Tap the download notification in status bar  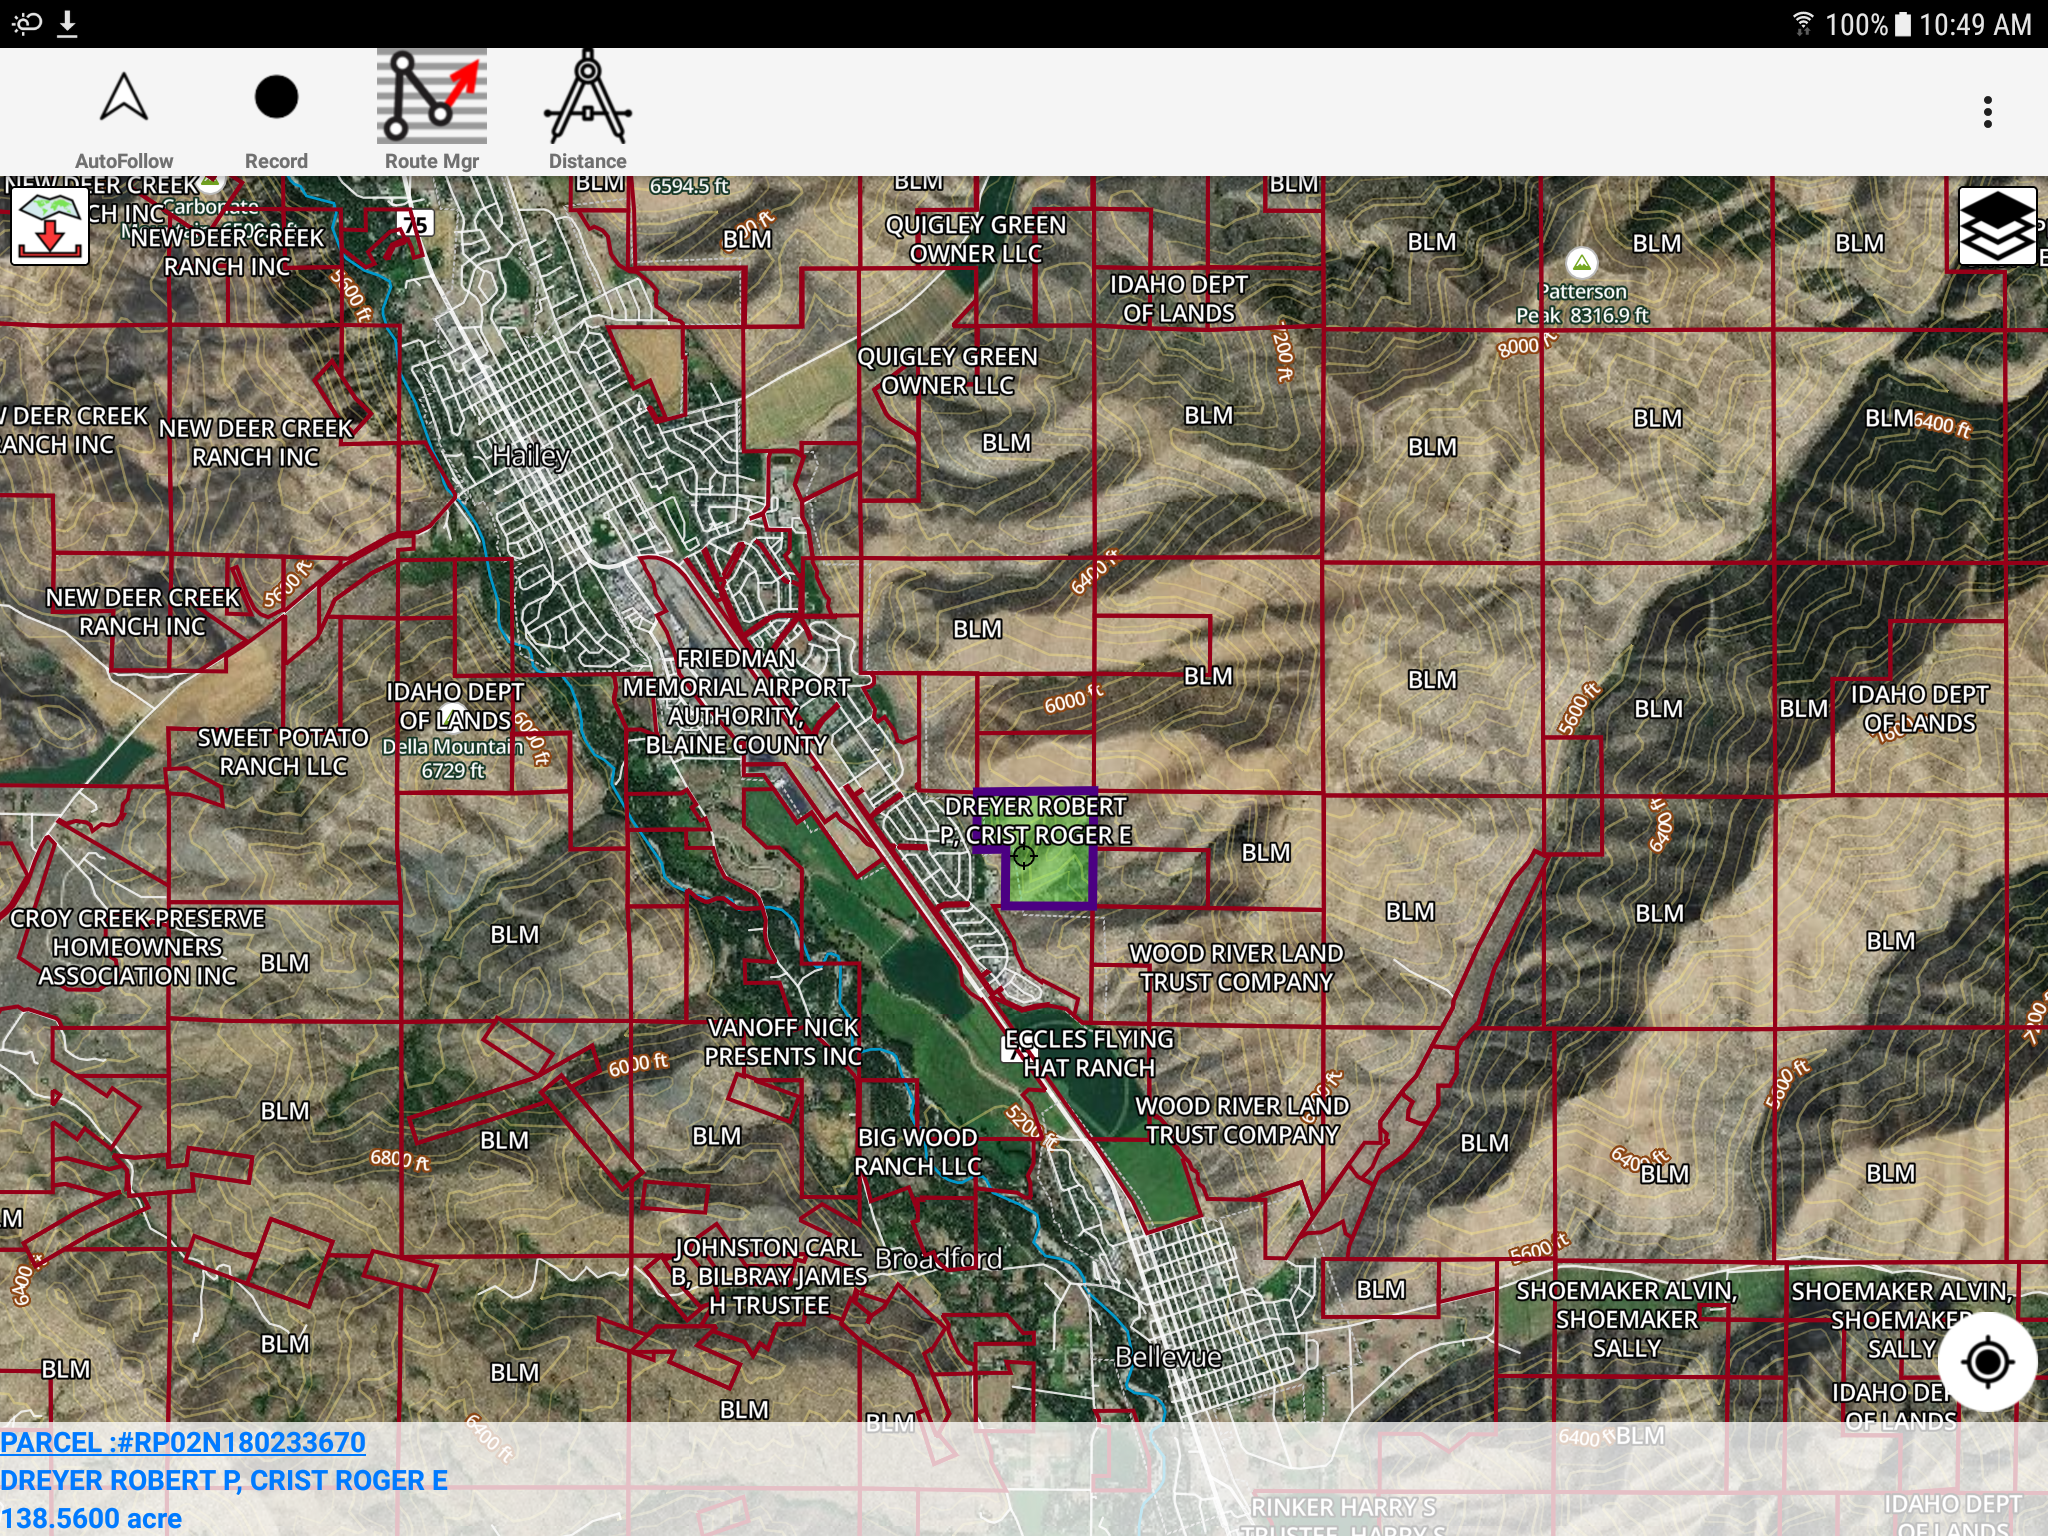click(x=67, y=23)
